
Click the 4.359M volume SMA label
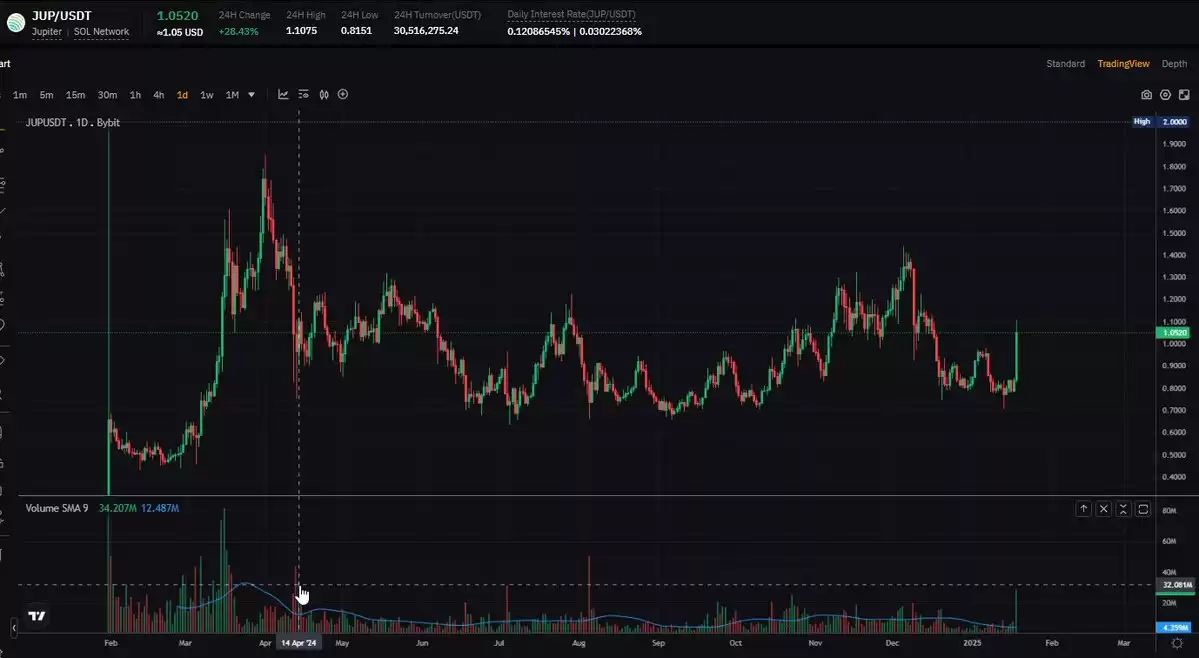tap(1175, 627)
